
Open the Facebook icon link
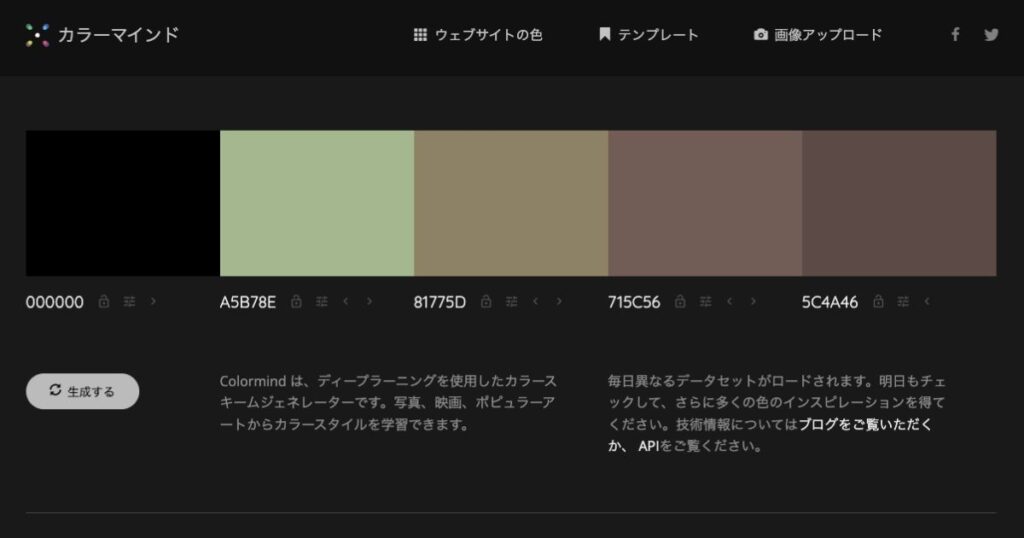point(955,35)
